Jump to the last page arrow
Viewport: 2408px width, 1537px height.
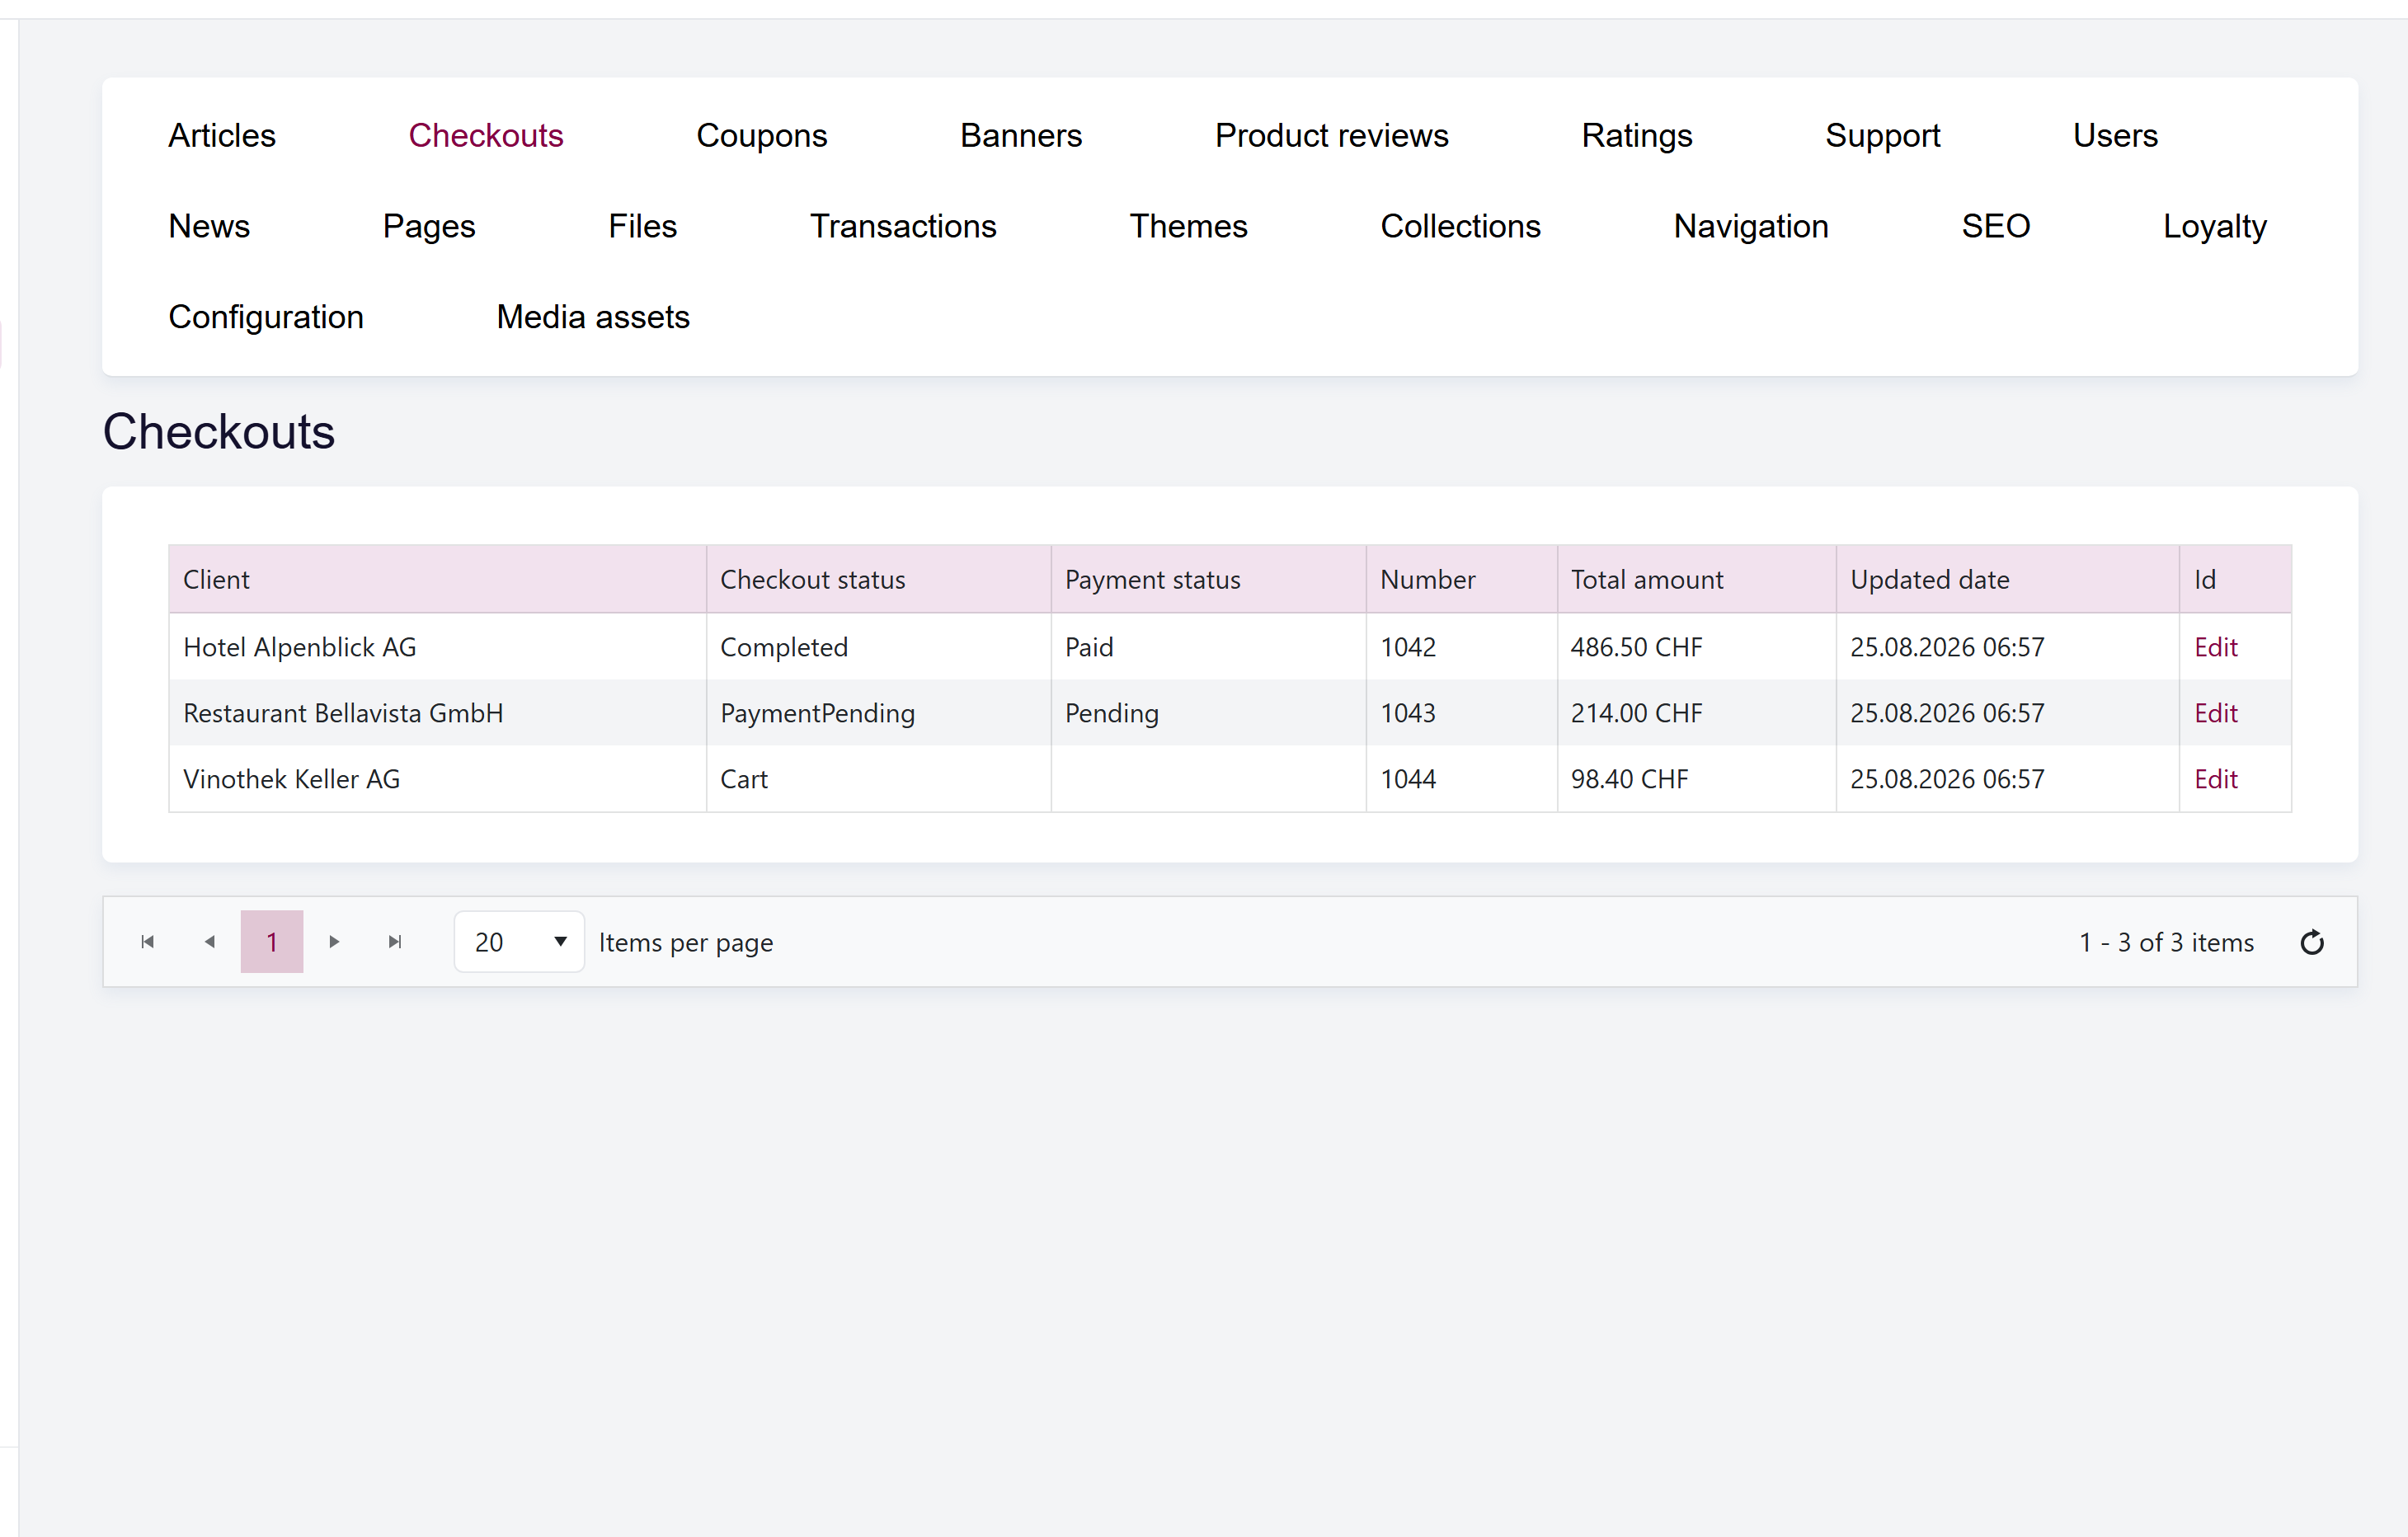[395, 941]
